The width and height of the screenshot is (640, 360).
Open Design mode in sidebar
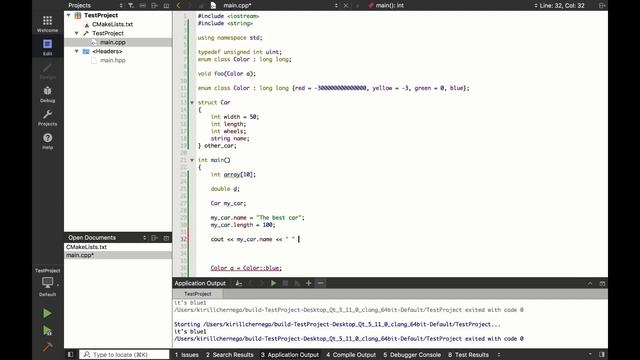coord(47,71)
